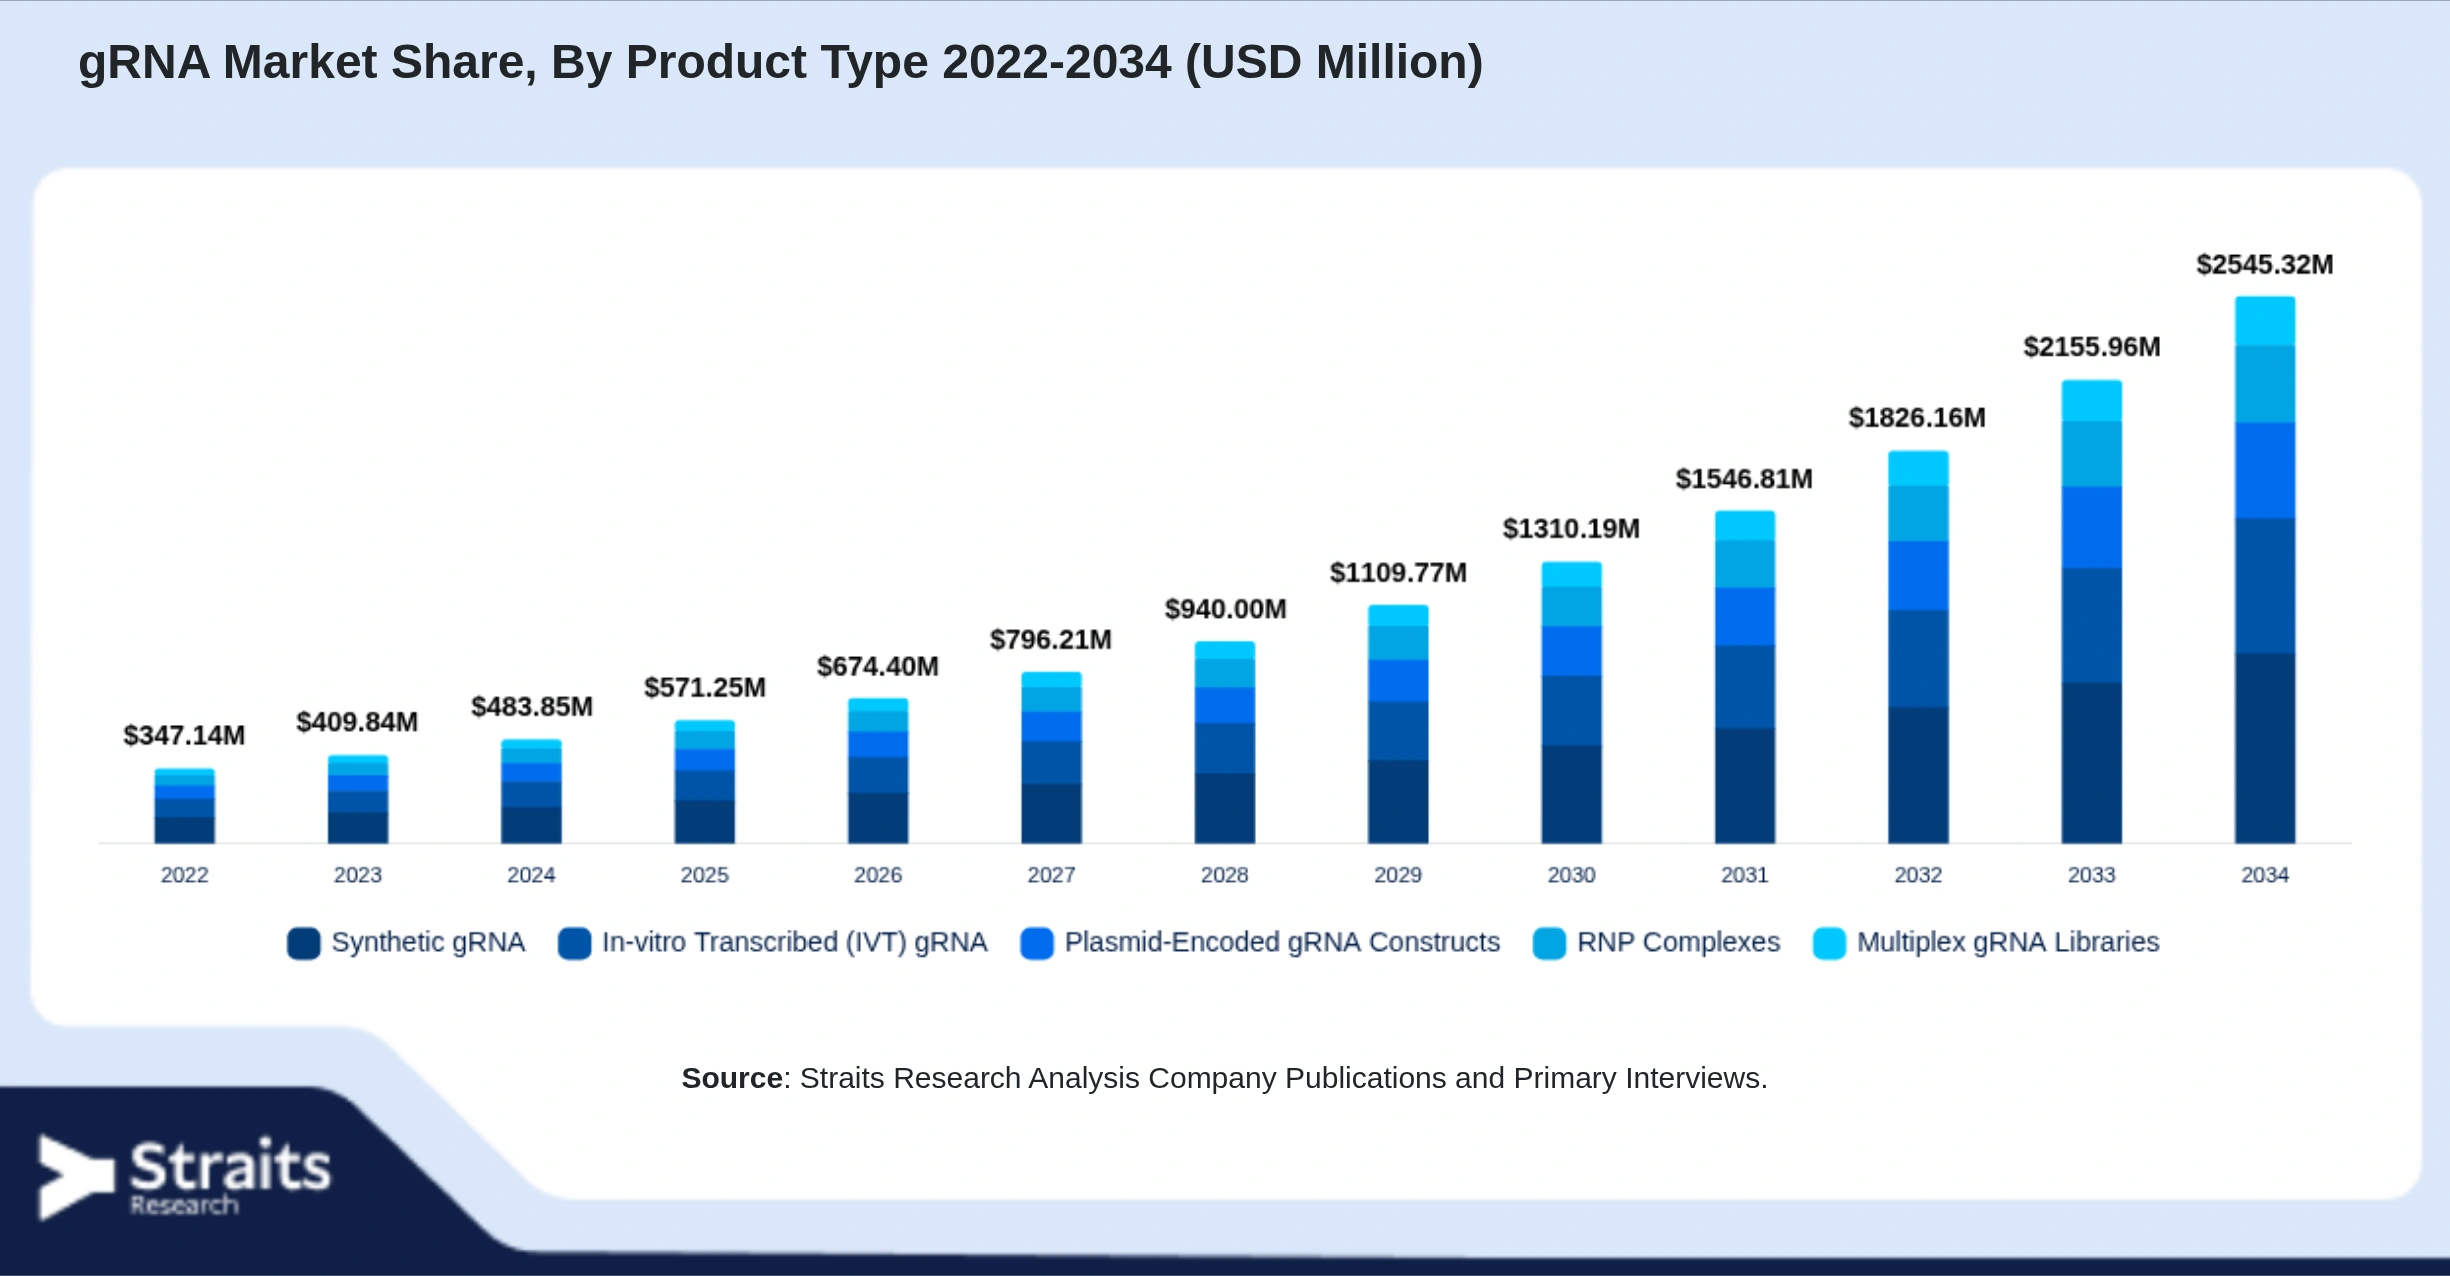Click the $940.00M value label
The height and width of the screenshot is (1276, 2450).
click(x=1225, y=609)
